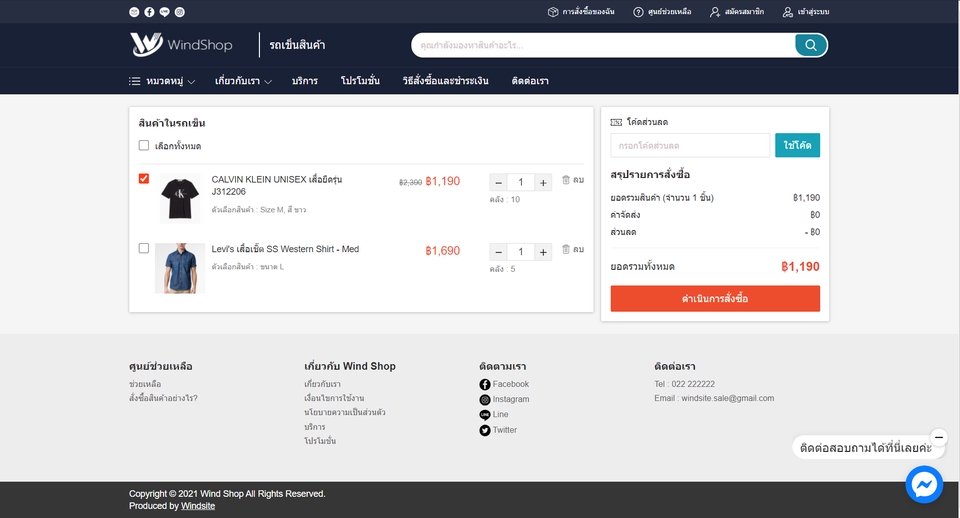This screenshot has height=518, width=960.
Task: Click the search magnifier button
Action: click(811, 45)
